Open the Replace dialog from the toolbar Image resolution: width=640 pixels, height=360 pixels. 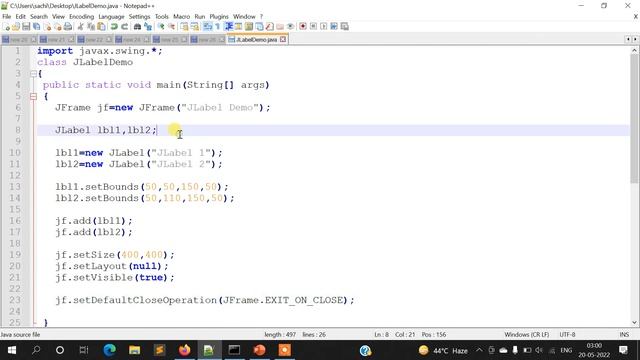(x=148, y=27)
